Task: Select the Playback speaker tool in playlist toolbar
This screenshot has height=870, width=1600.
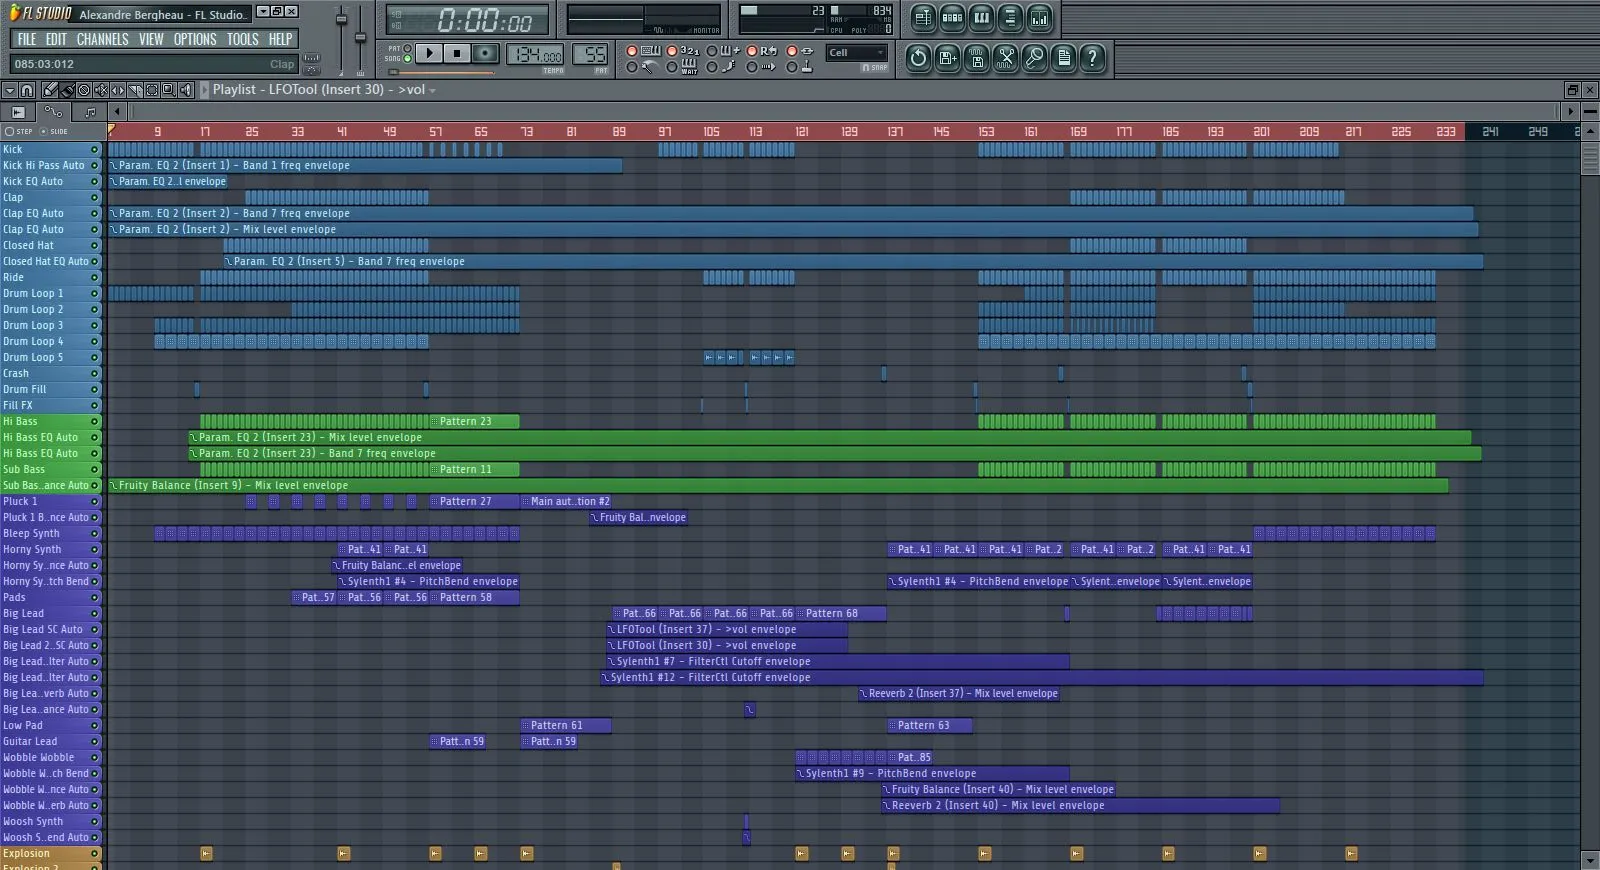Action: pyautogui.click(x=186, y=90)
